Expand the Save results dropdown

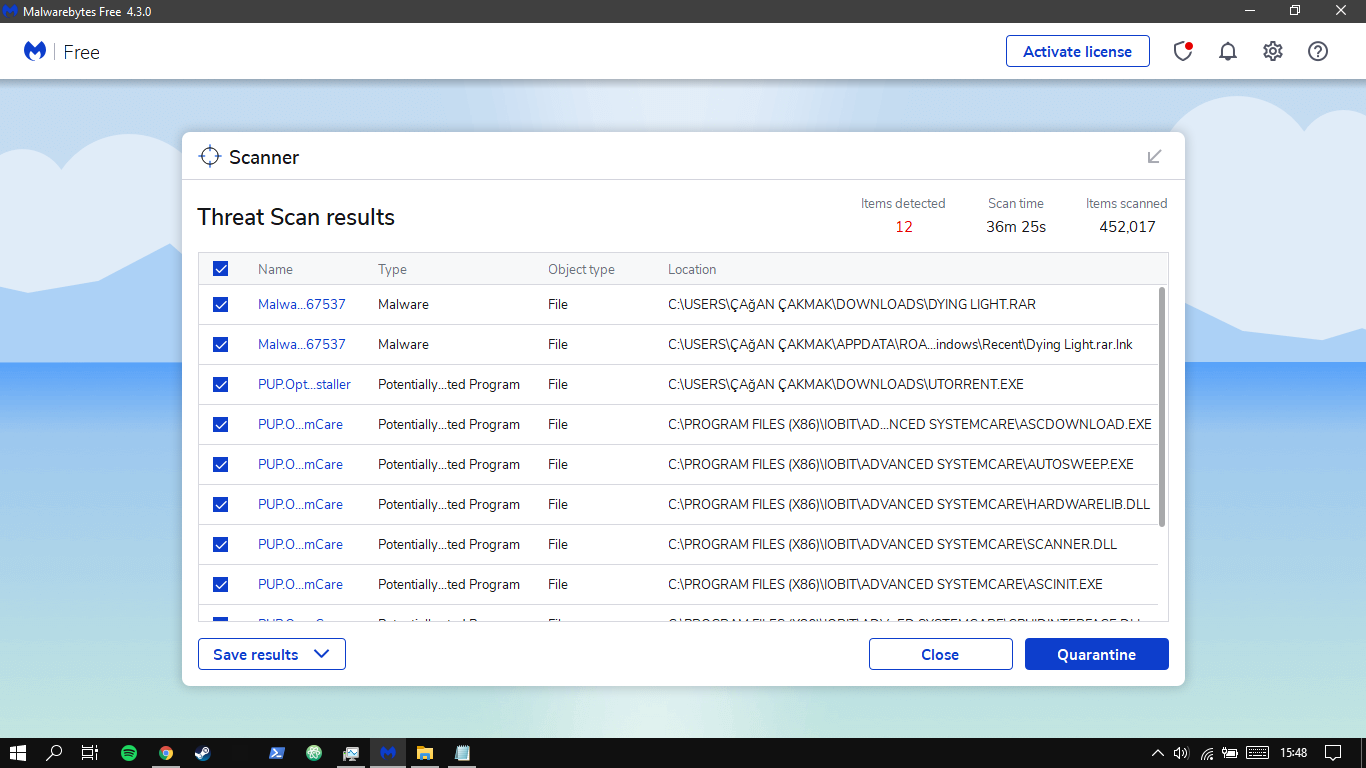tap(272, 654)
